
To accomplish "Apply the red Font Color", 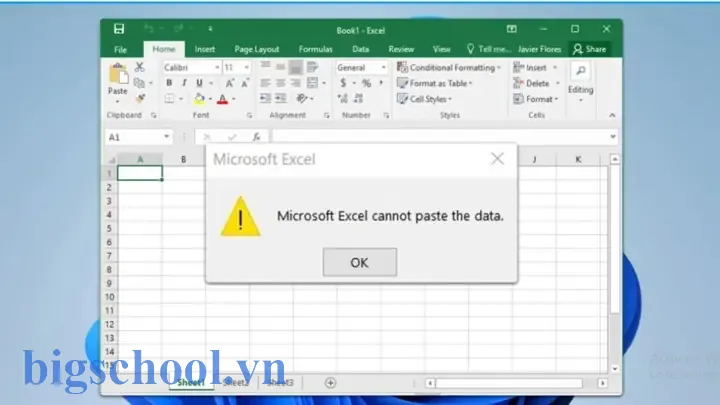I will 223,99.
